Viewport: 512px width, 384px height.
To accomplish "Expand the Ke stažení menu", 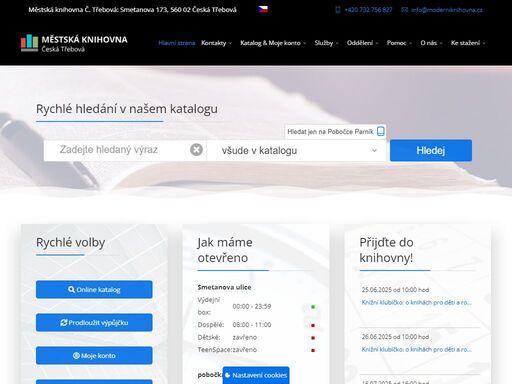I will [468, 43].
